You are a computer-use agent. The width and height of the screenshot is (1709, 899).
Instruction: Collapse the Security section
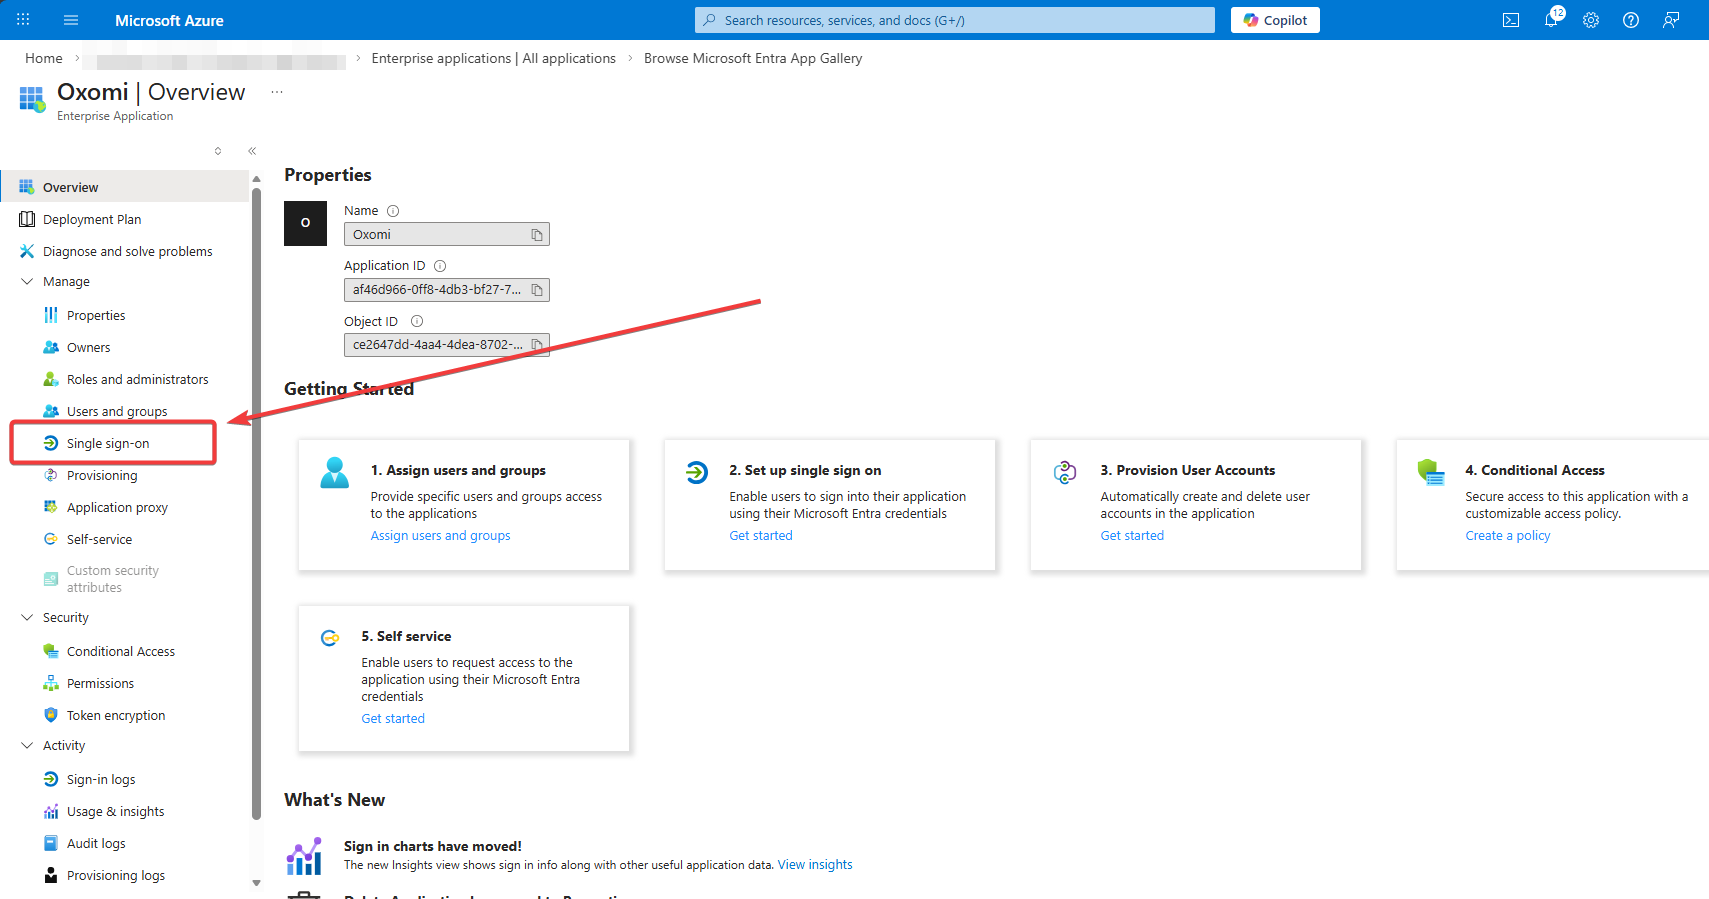[x=27, y=618]
